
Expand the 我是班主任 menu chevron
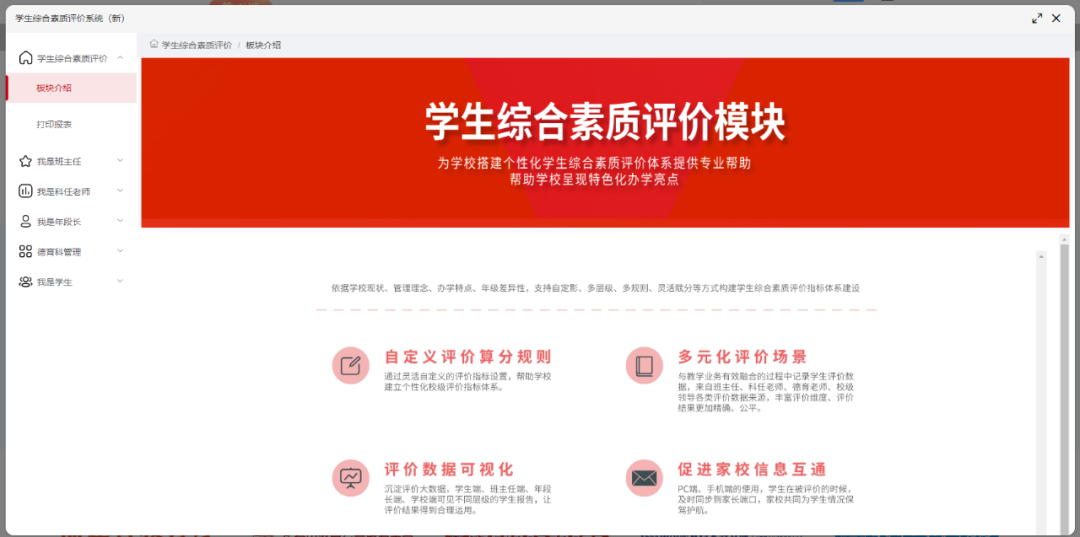tap(120, 160)
